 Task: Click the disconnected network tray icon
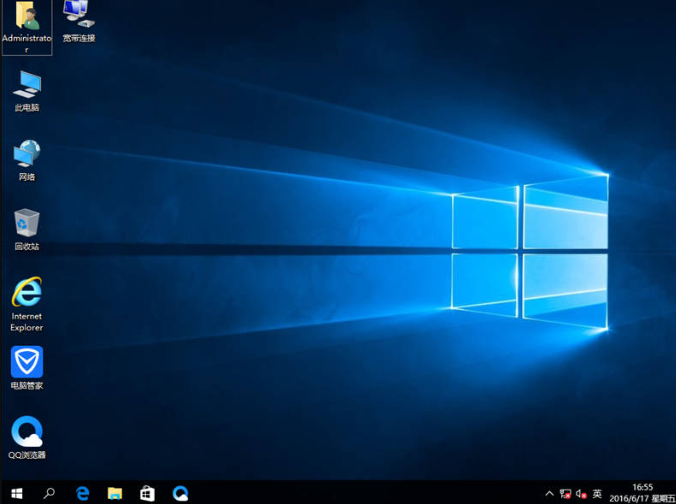coord(565,494)
